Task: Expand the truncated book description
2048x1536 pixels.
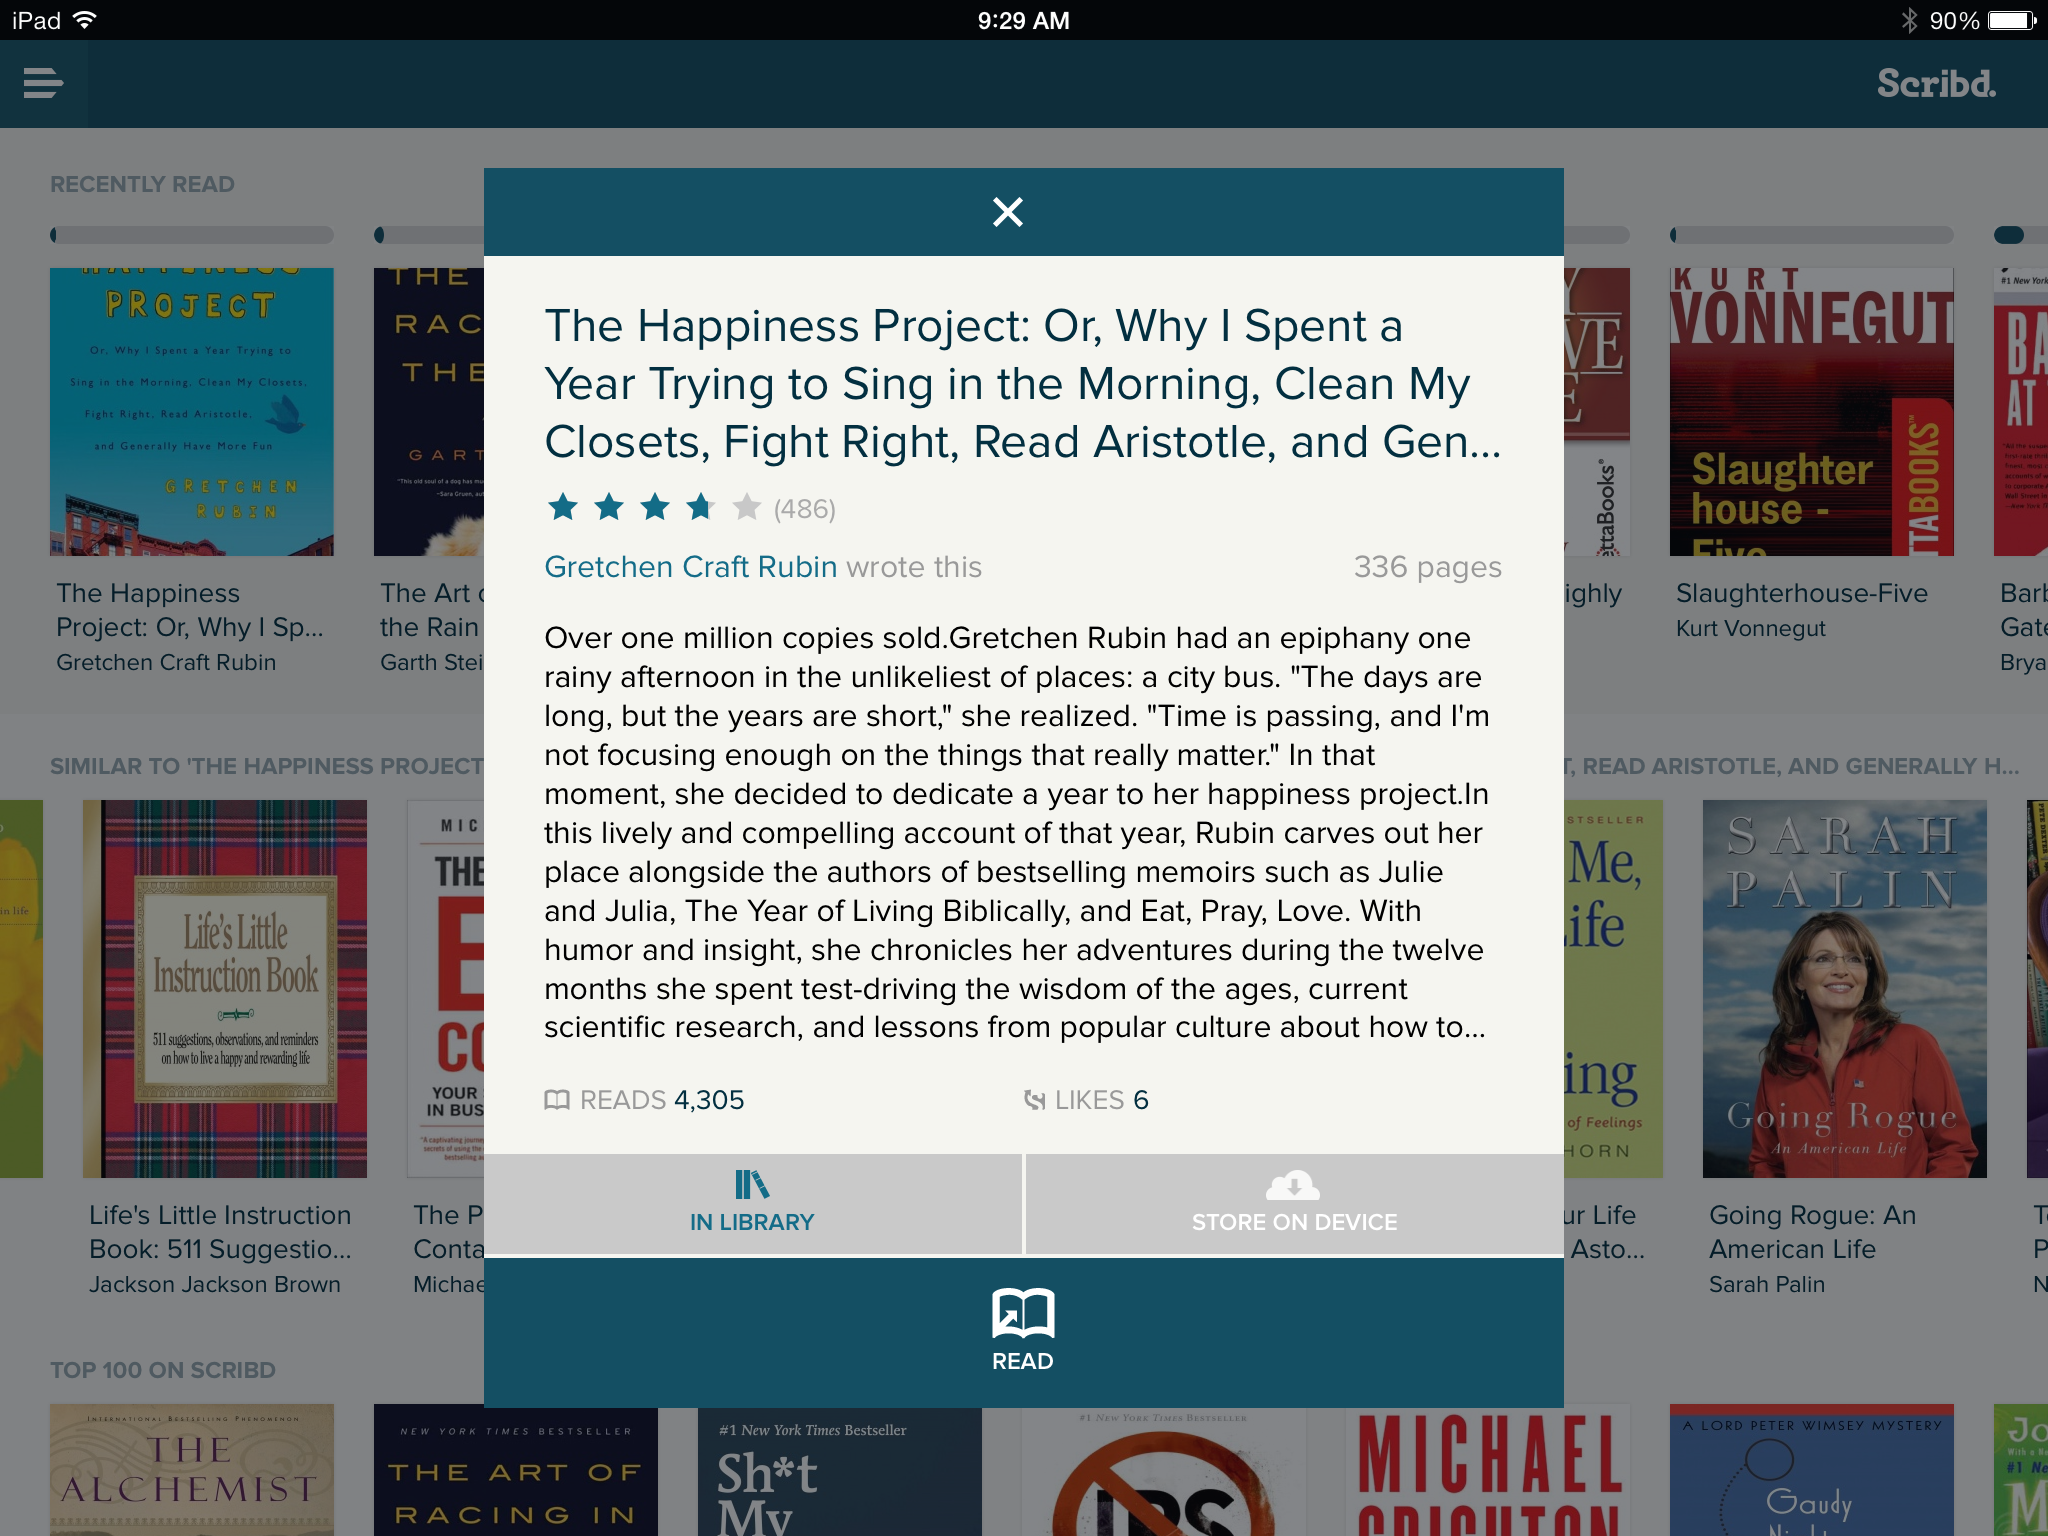Action: (x=1016, y=832)
